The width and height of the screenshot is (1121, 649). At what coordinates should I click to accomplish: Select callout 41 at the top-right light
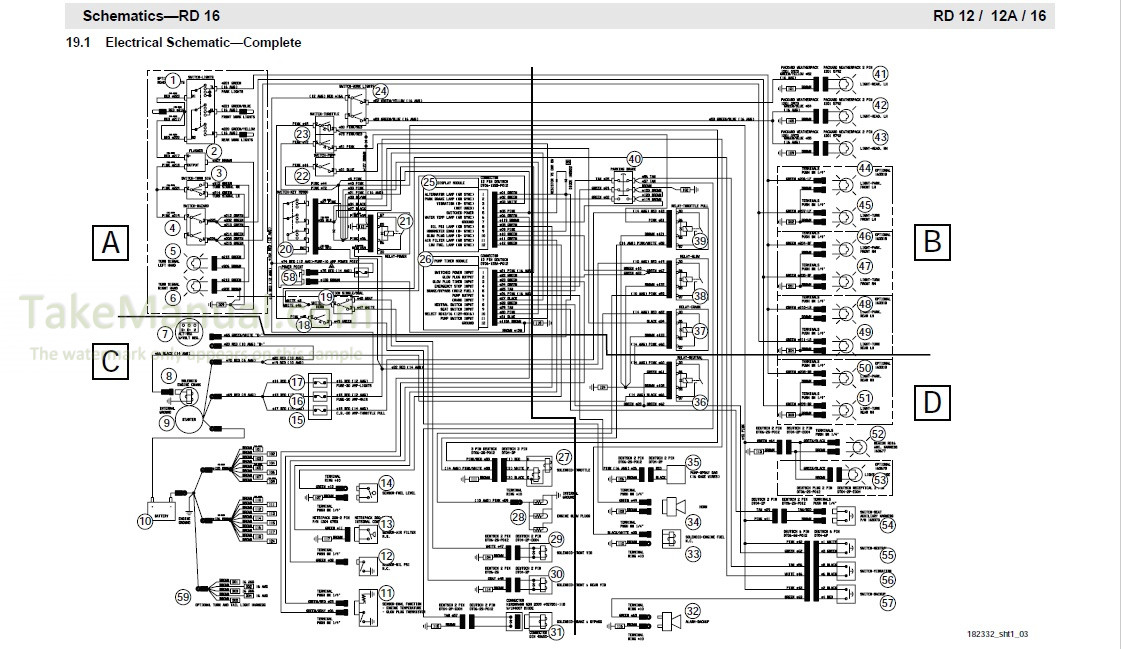[879, 74]
